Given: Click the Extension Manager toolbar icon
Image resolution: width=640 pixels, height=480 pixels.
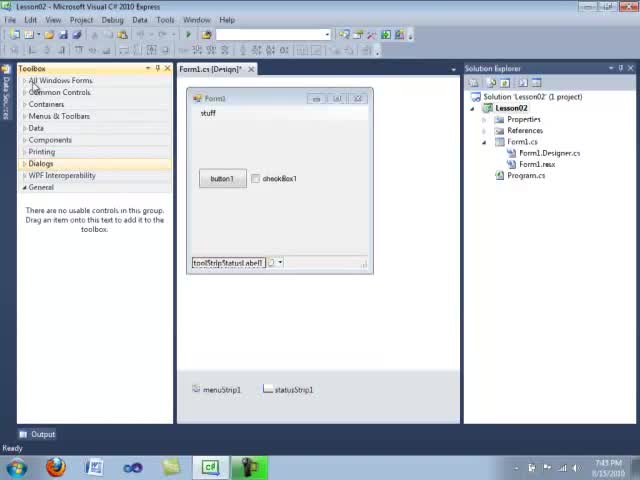Looking at the screenshot, I should [x=400, y=35].
